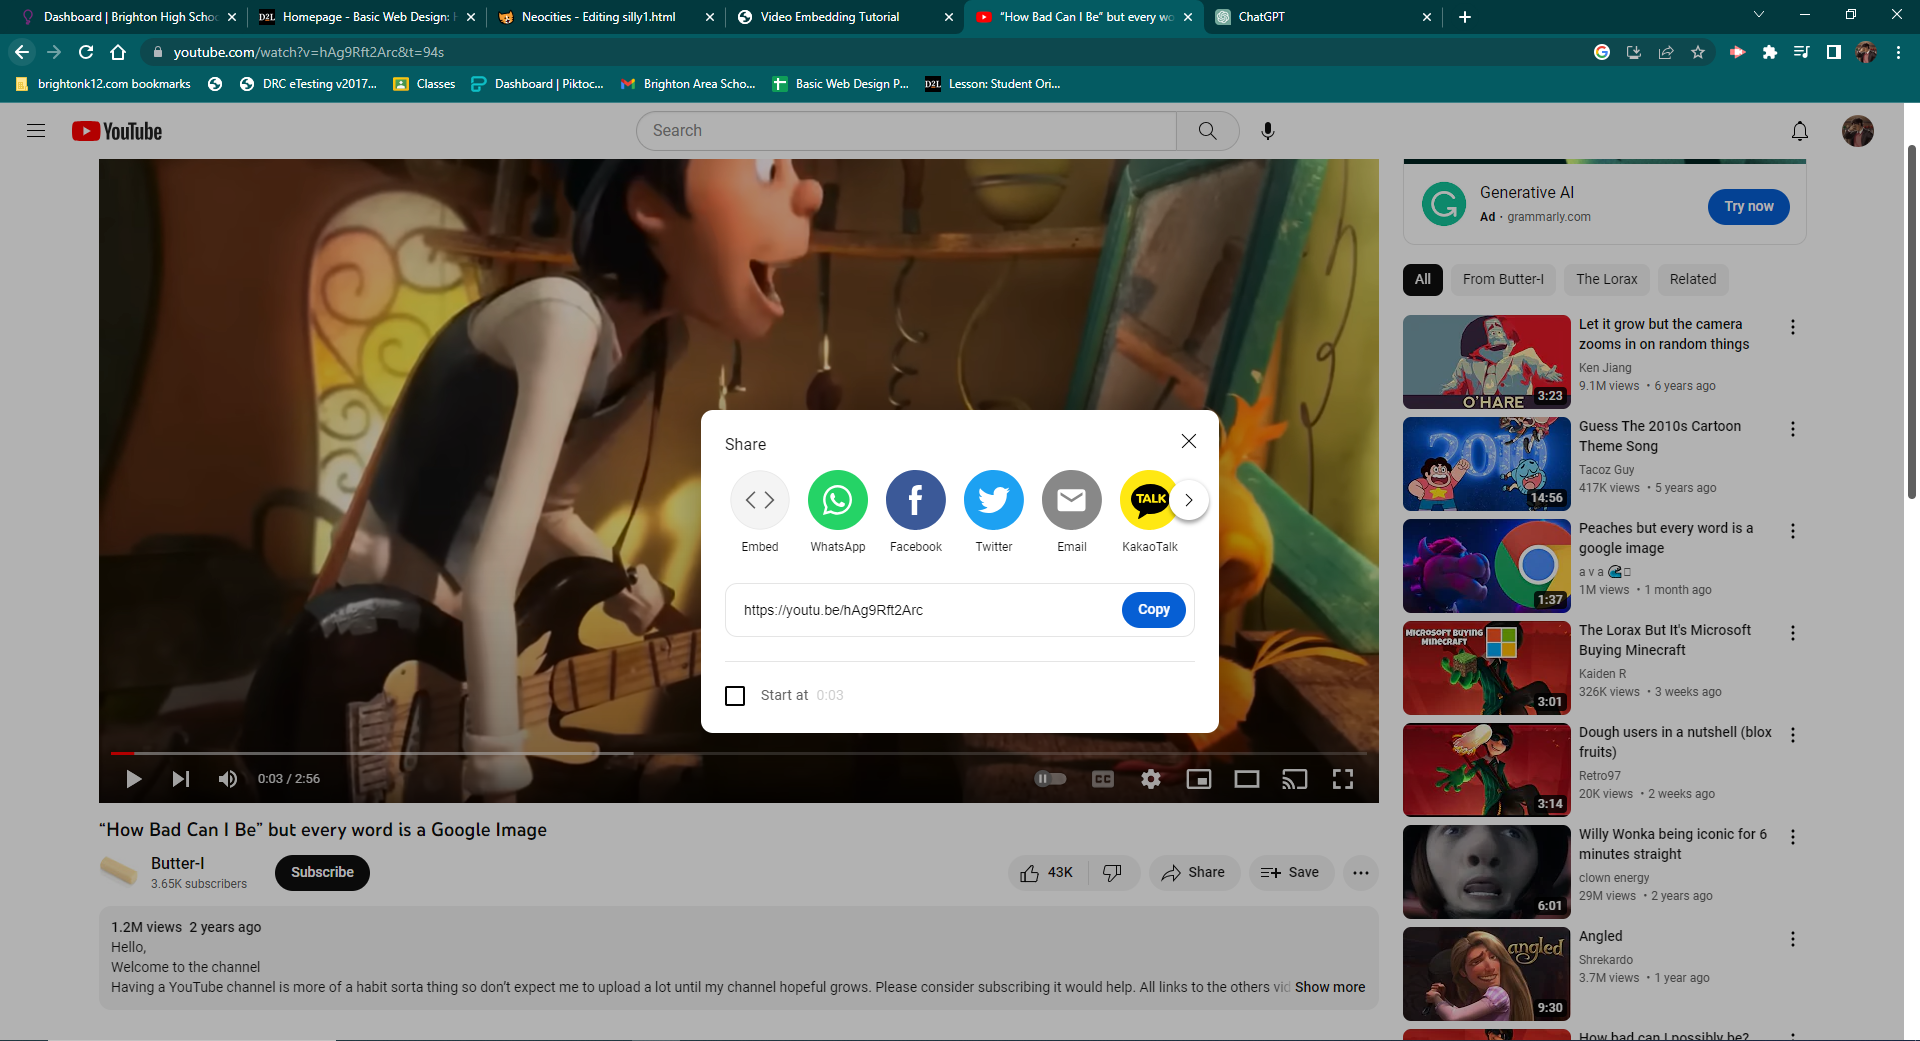The height and width of the screenshot is (1041, 1920).
Task: Share the video on Twitter
Action: [x=994, y=512]
